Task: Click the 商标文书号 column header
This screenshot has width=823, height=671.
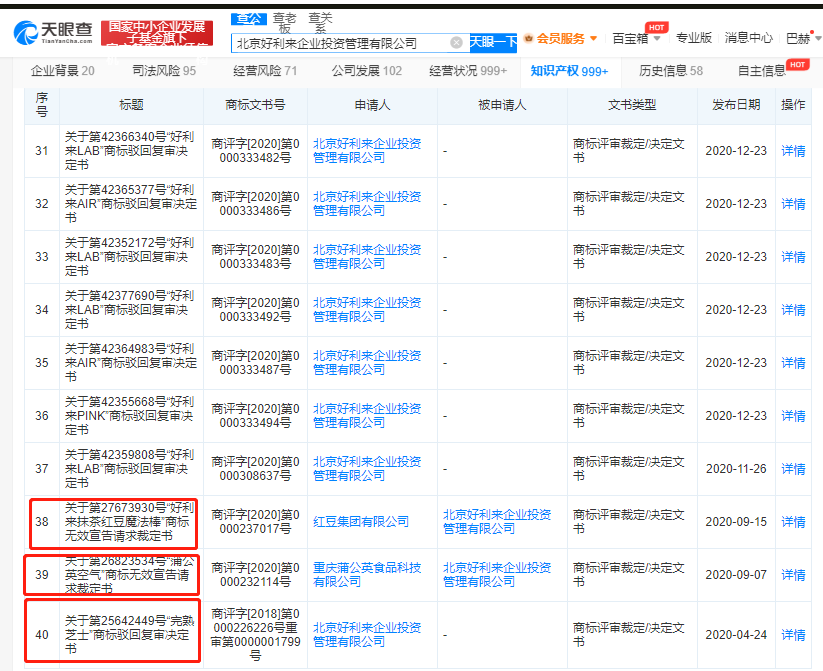Action: click(255, 105)
